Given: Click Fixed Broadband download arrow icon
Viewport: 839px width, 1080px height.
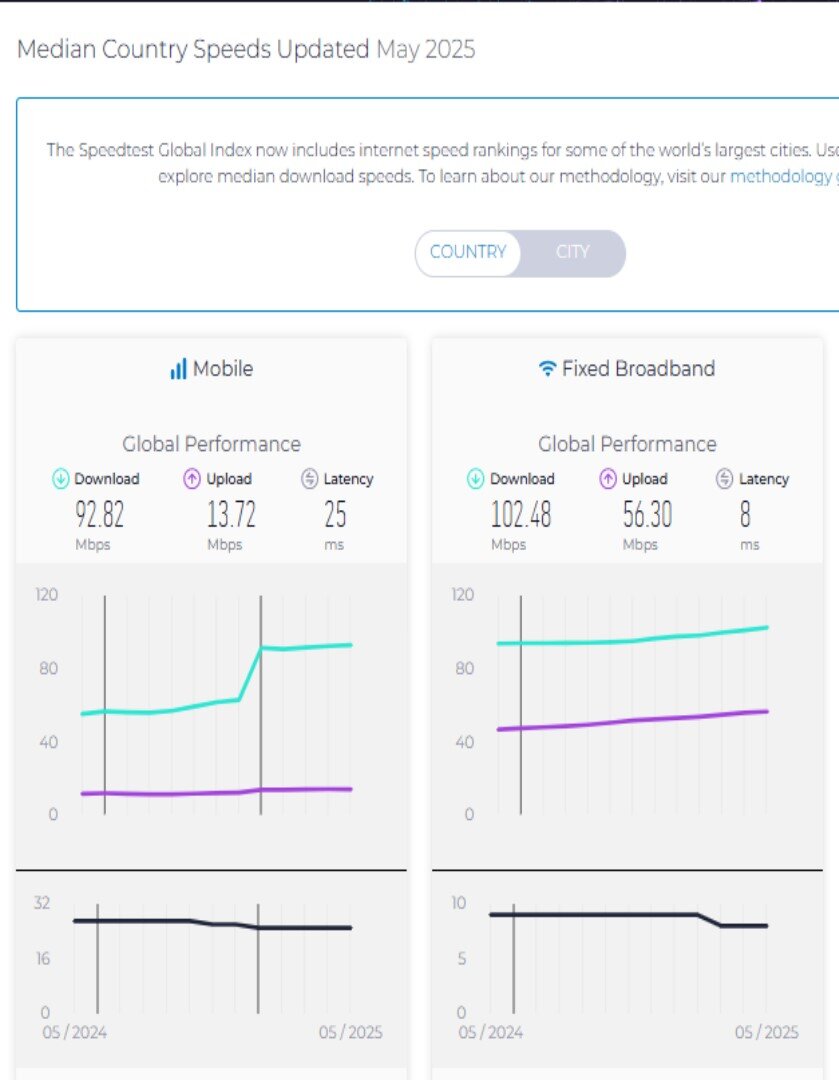Looking at the screenshot, I should pos(476,479).
